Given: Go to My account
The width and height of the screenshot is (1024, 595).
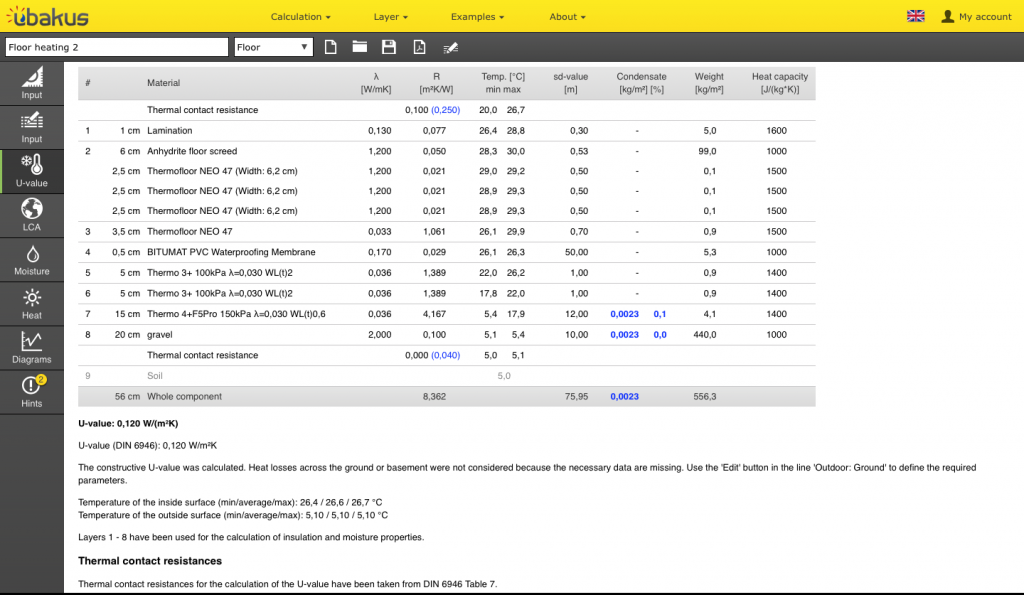Looking at the screenshot, I should (977, 17).
